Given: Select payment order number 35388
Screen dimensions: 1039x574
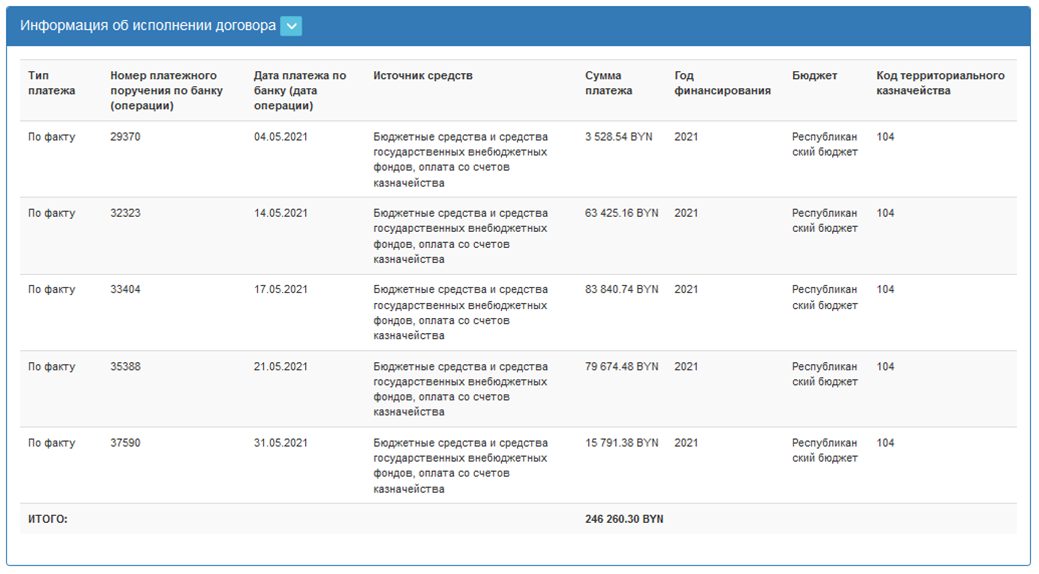Looking at the screenshot, I should [x=125, y=367].
